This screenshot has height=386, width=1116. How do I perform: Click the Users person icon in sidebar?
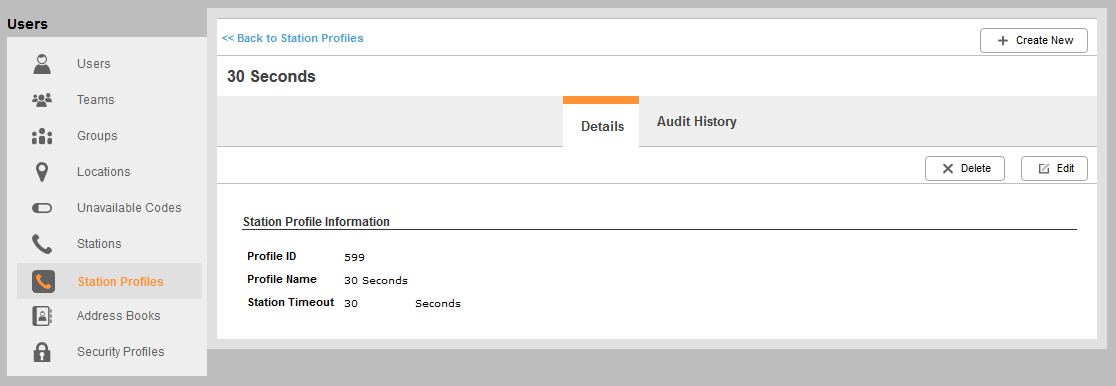[x=43, y=63]
